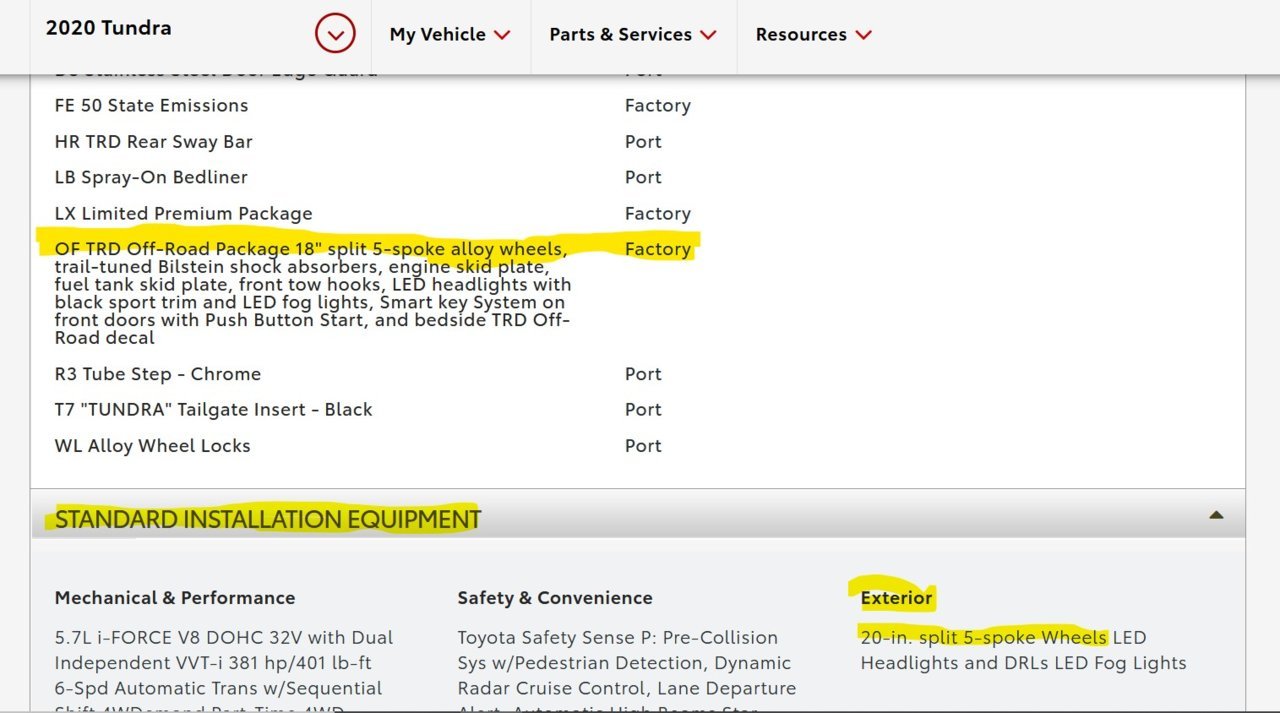The height and width of the screenshot is (713, 1280).
Task: Click the Exterior heading
Action: (x=896, y=598)
